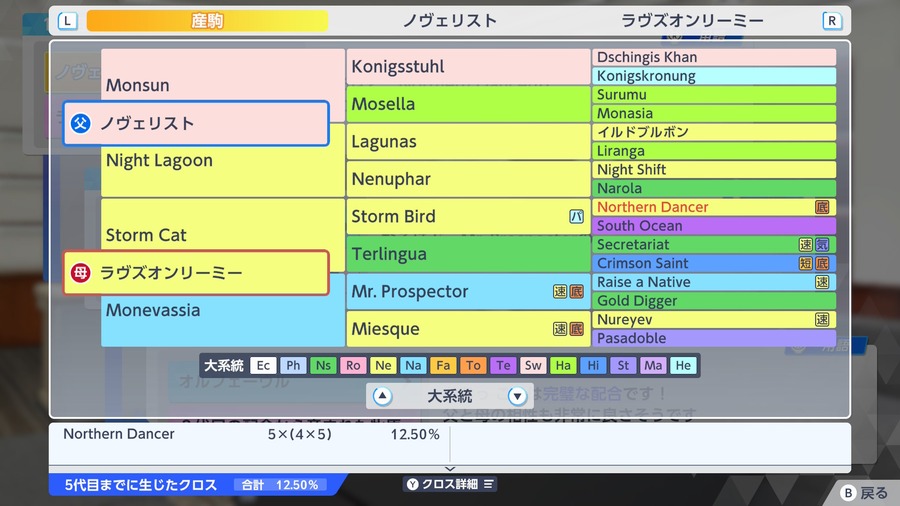
Task: Click the Fa lineage color swatch
Action: tap(443, 365)
